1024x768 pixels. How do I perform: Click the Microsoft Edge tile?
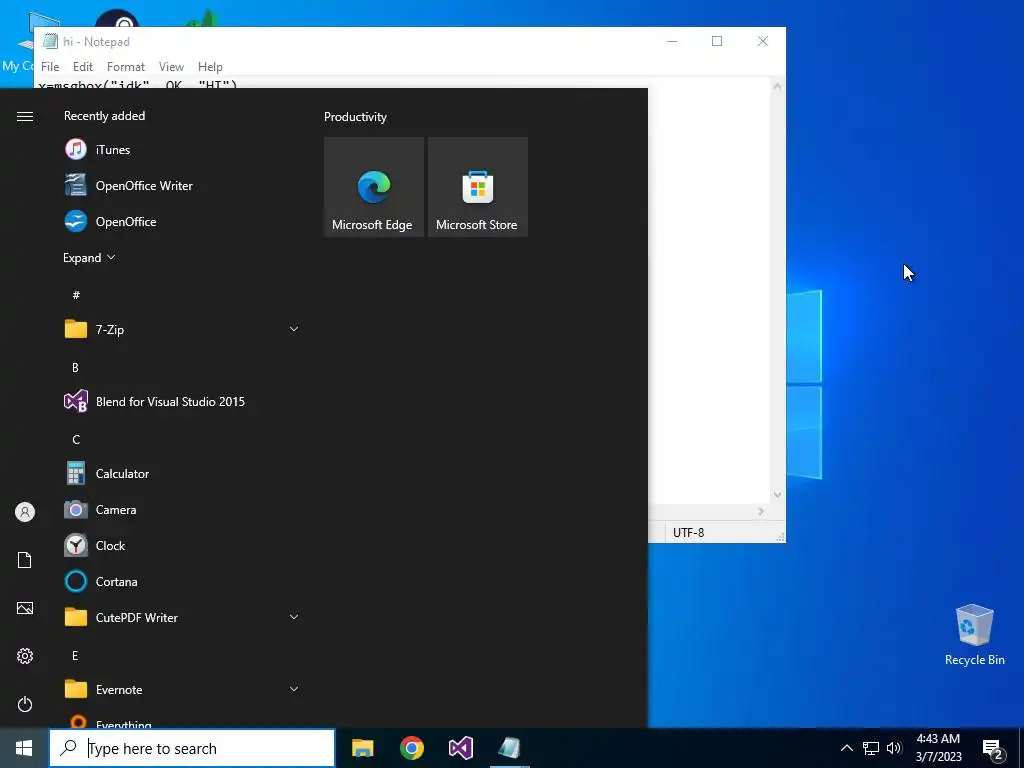(374, 187)
